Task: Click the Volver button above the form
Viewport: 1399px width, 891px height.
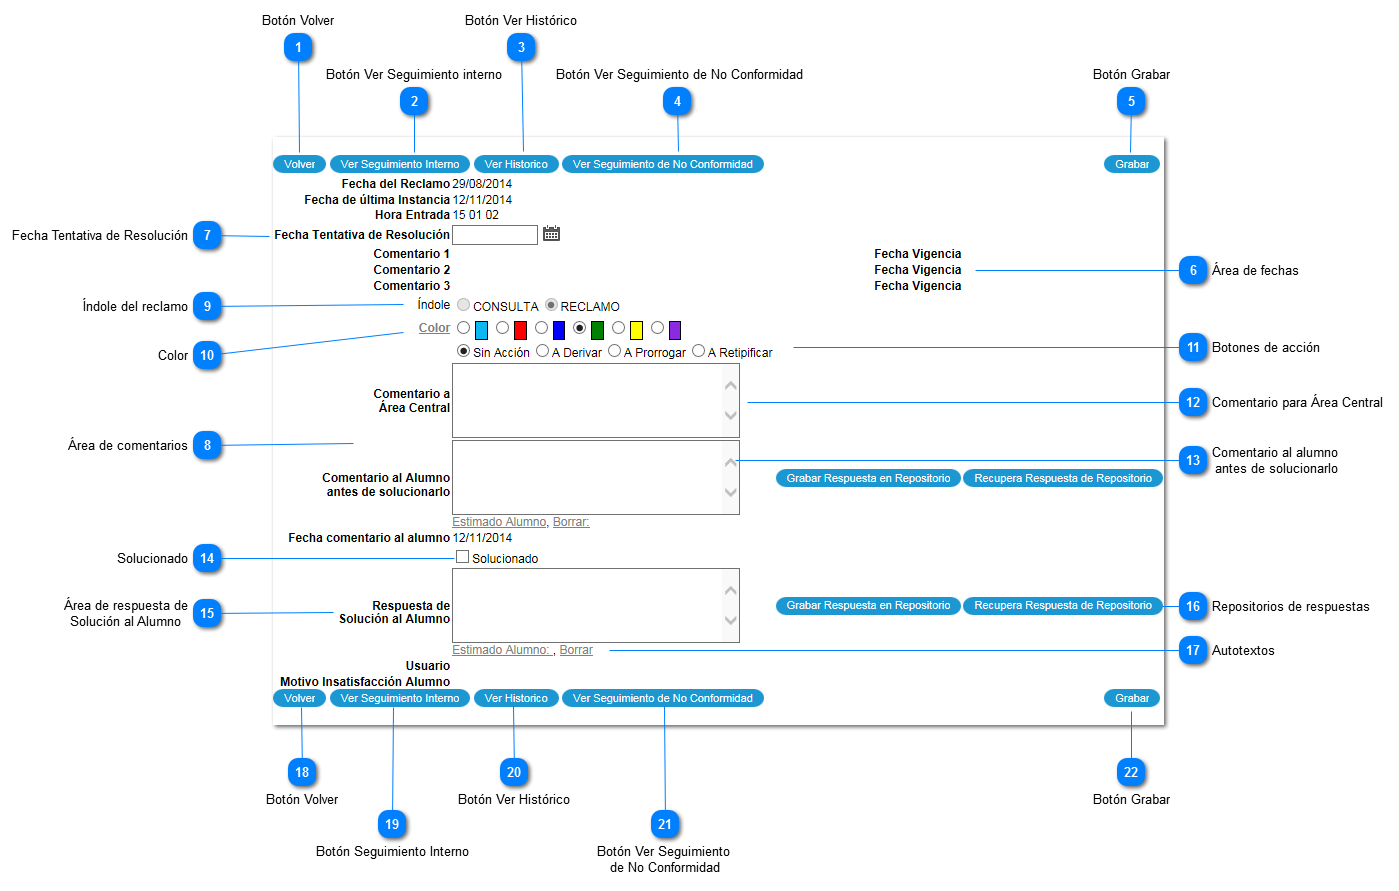Action: tap(299, 164)
